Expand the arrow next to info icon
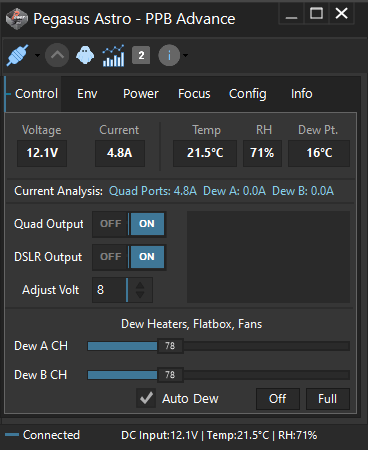This screenshot has width=368, height=450. coord(186,55)
